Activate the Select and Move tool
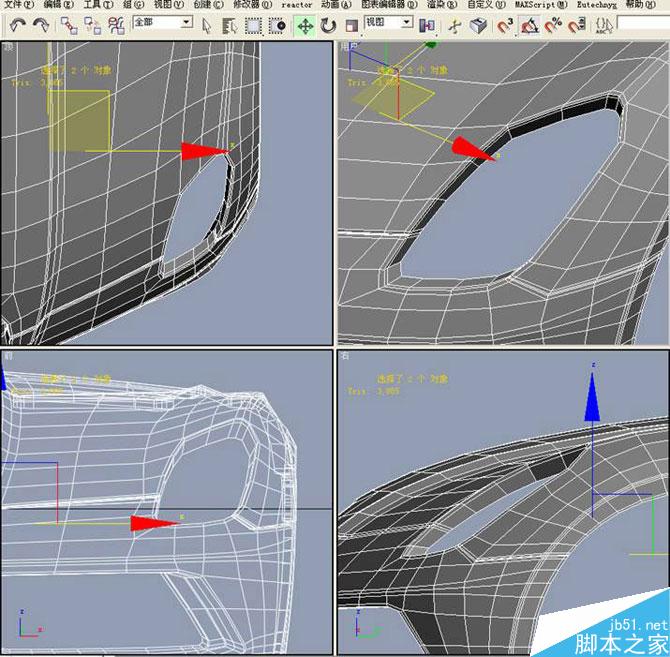Image resolution: width=670 pixels, height=657 pixels. [x=305, y=26]
